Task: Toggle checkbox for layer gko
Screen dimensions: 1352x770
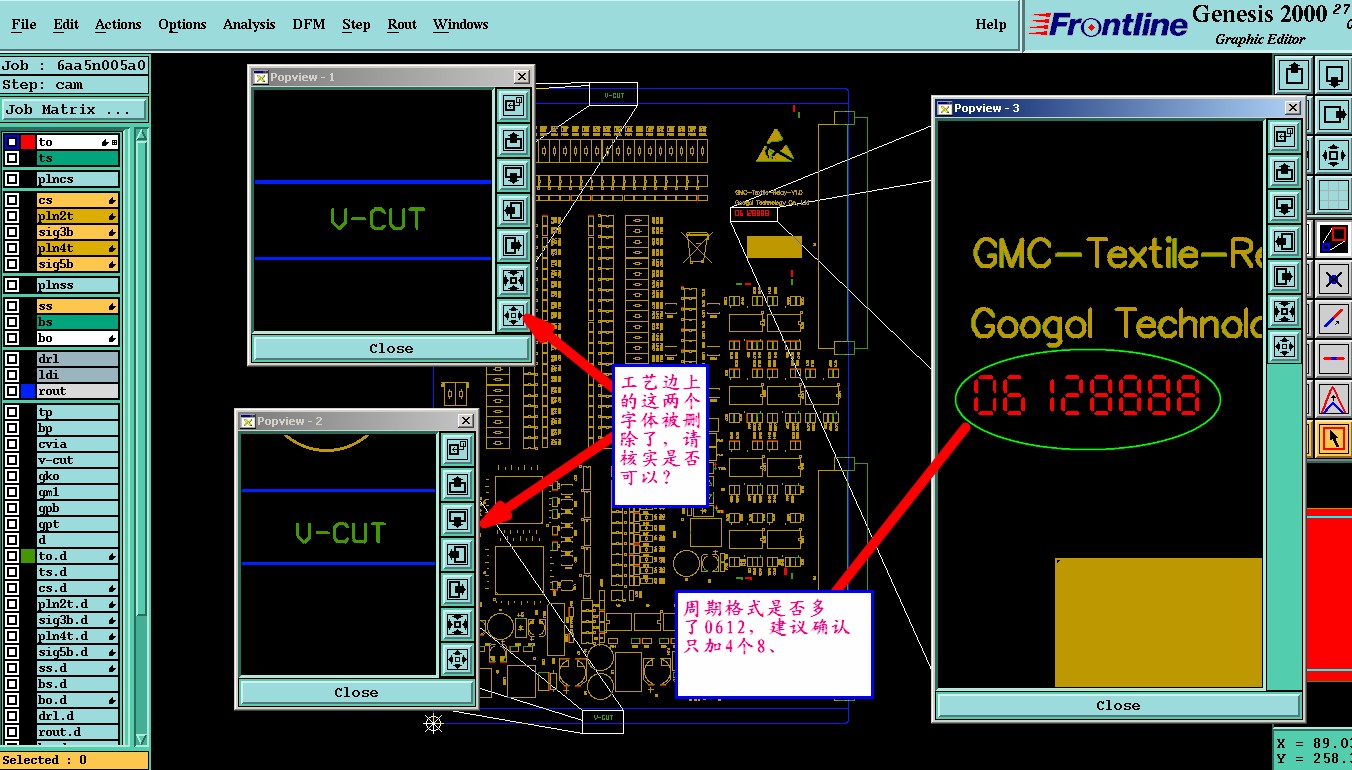Action: tap(12, 476)
